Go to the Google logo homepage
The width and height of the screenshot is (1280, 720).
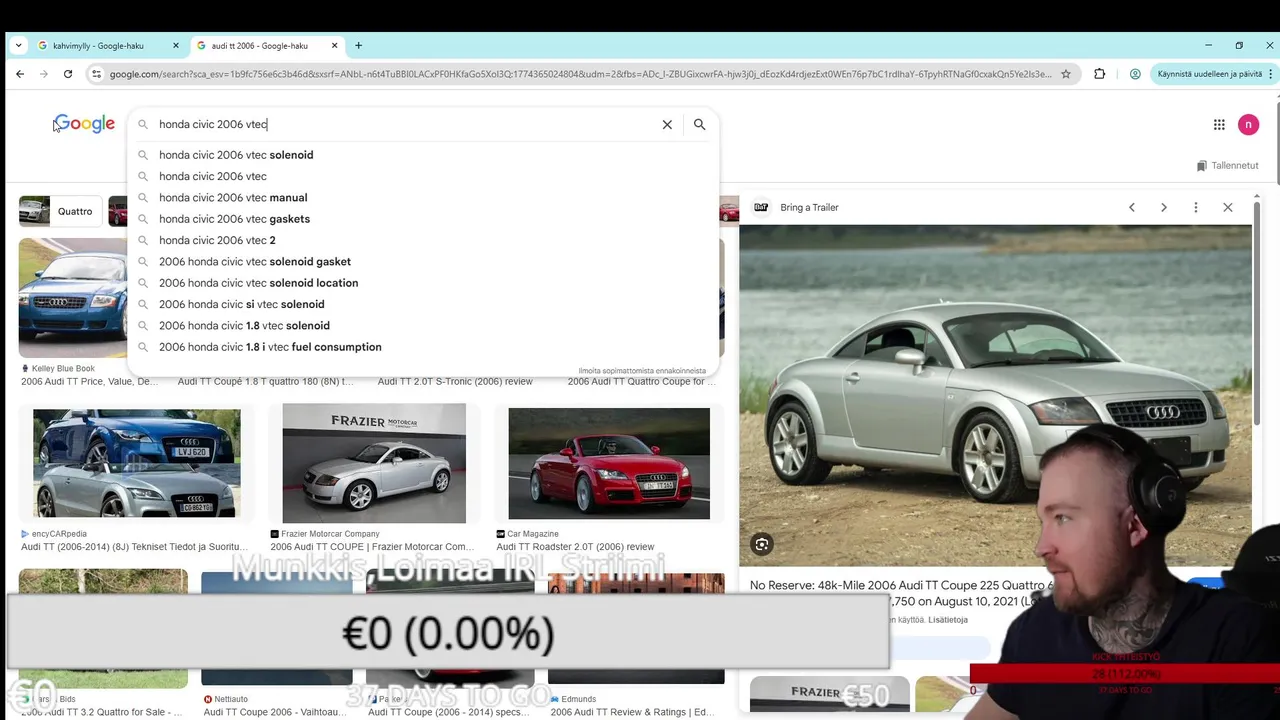pyautogui.click(x=85, y=124)
